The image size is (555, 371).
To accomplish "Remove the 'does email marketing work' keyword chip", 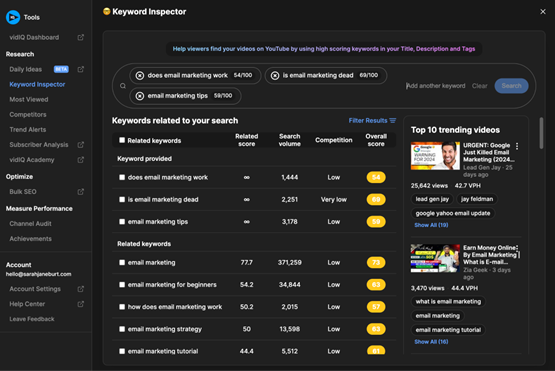I will (140, 75).
